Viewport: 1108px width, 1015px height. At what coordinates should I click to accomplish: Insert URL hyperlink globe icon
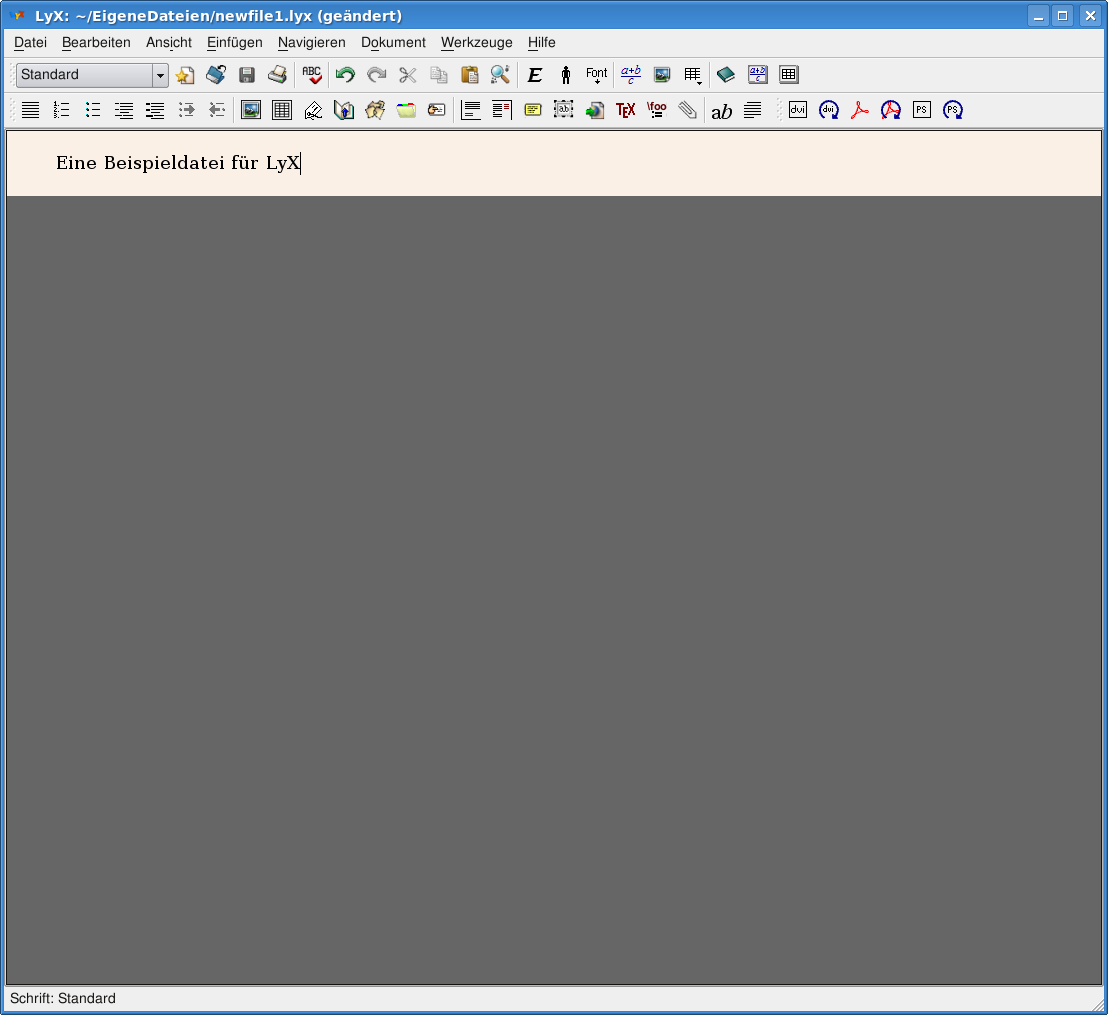(x=595, y=110)
